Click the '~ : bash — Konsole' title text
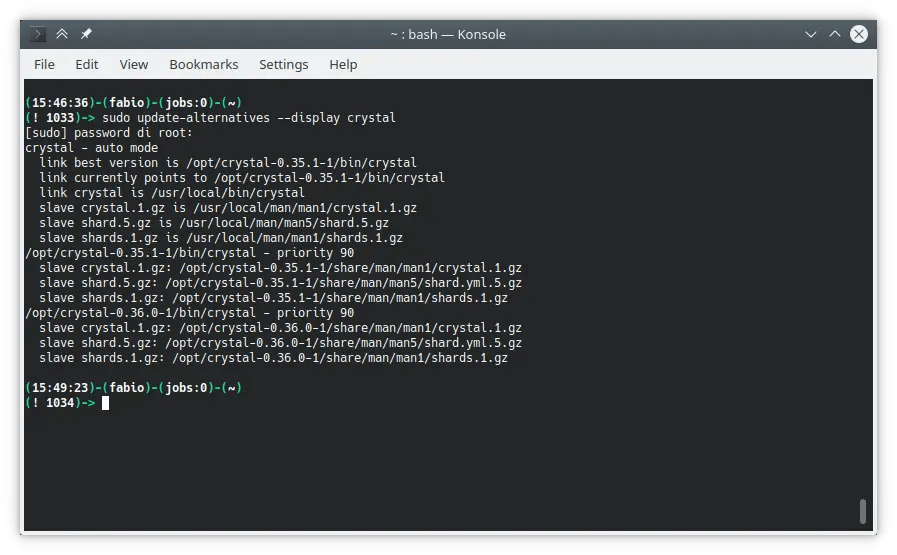The image size is (897, 555). click(448, 34)
